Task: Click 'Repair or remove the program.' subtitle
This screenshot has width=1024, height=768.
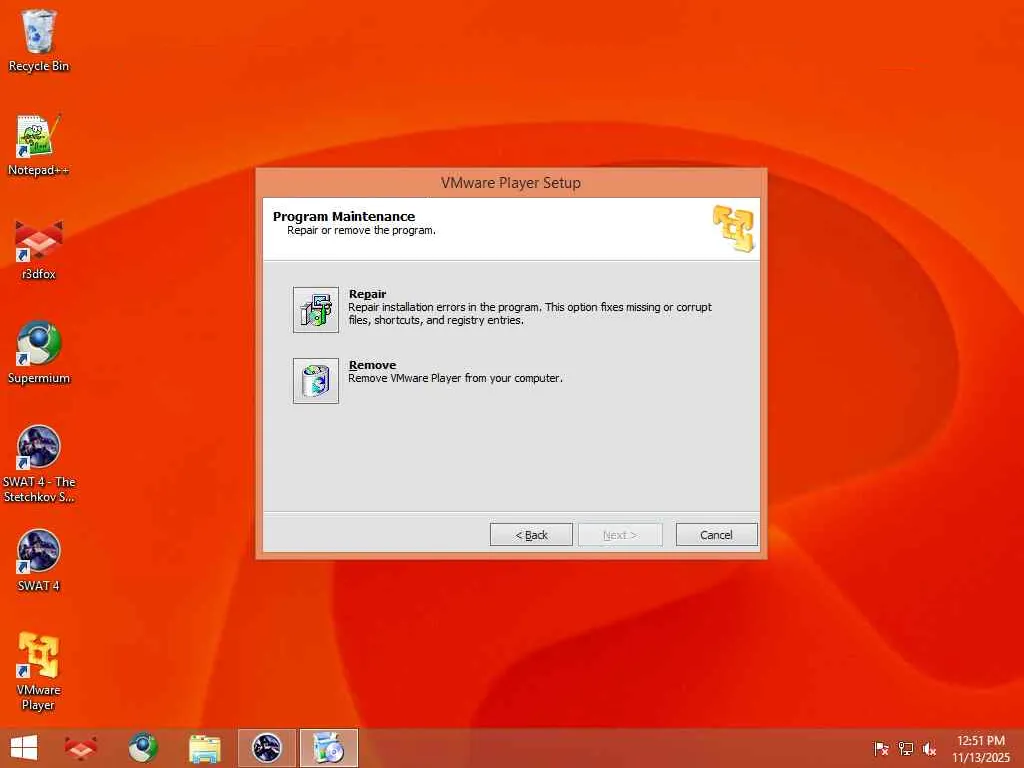Action: (x=361, y=231)
